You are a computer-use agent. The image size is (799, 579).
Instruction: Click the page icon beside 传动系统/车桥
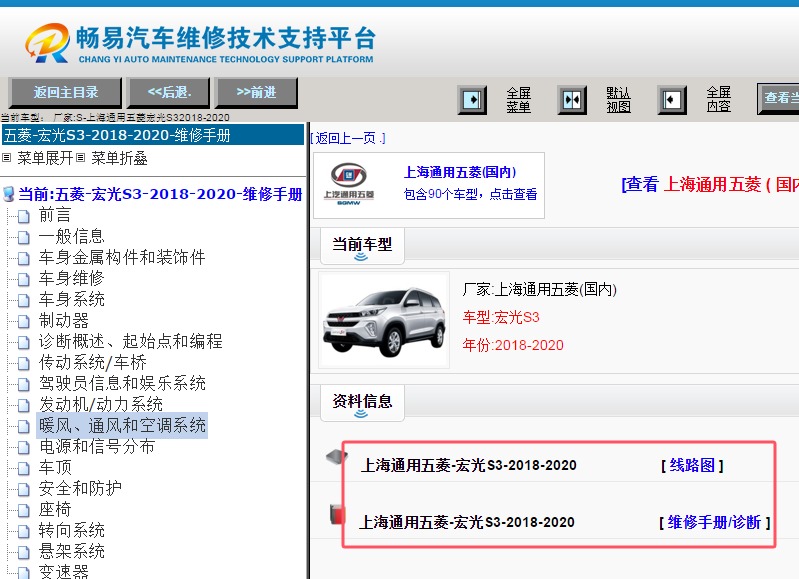(x=23, y=363)
